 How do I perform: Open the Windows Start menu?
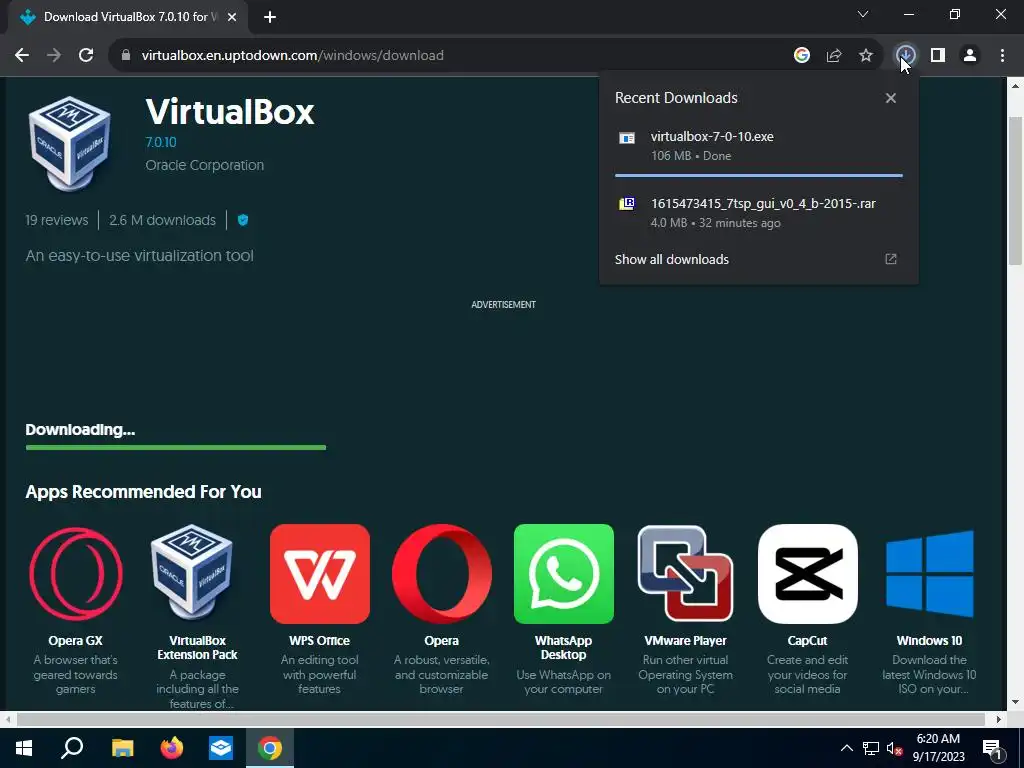24,748
